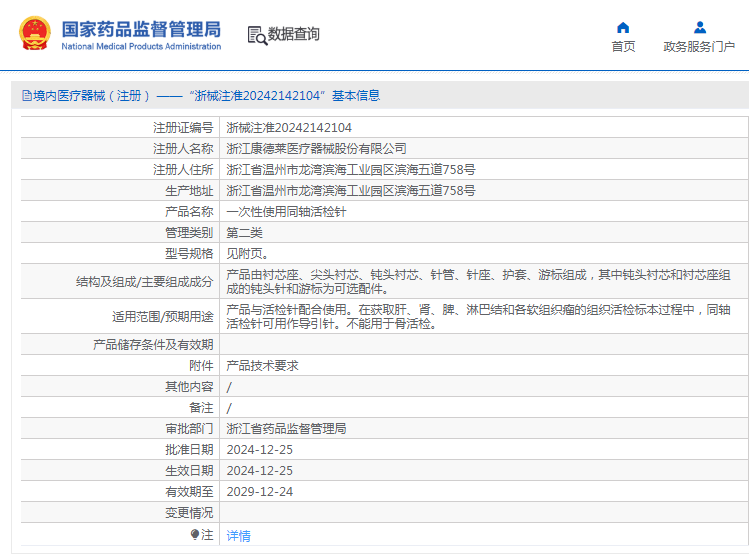Open the 政务服务门户 navigation item
Screen dimensions: 749x554
coord(699,47)
